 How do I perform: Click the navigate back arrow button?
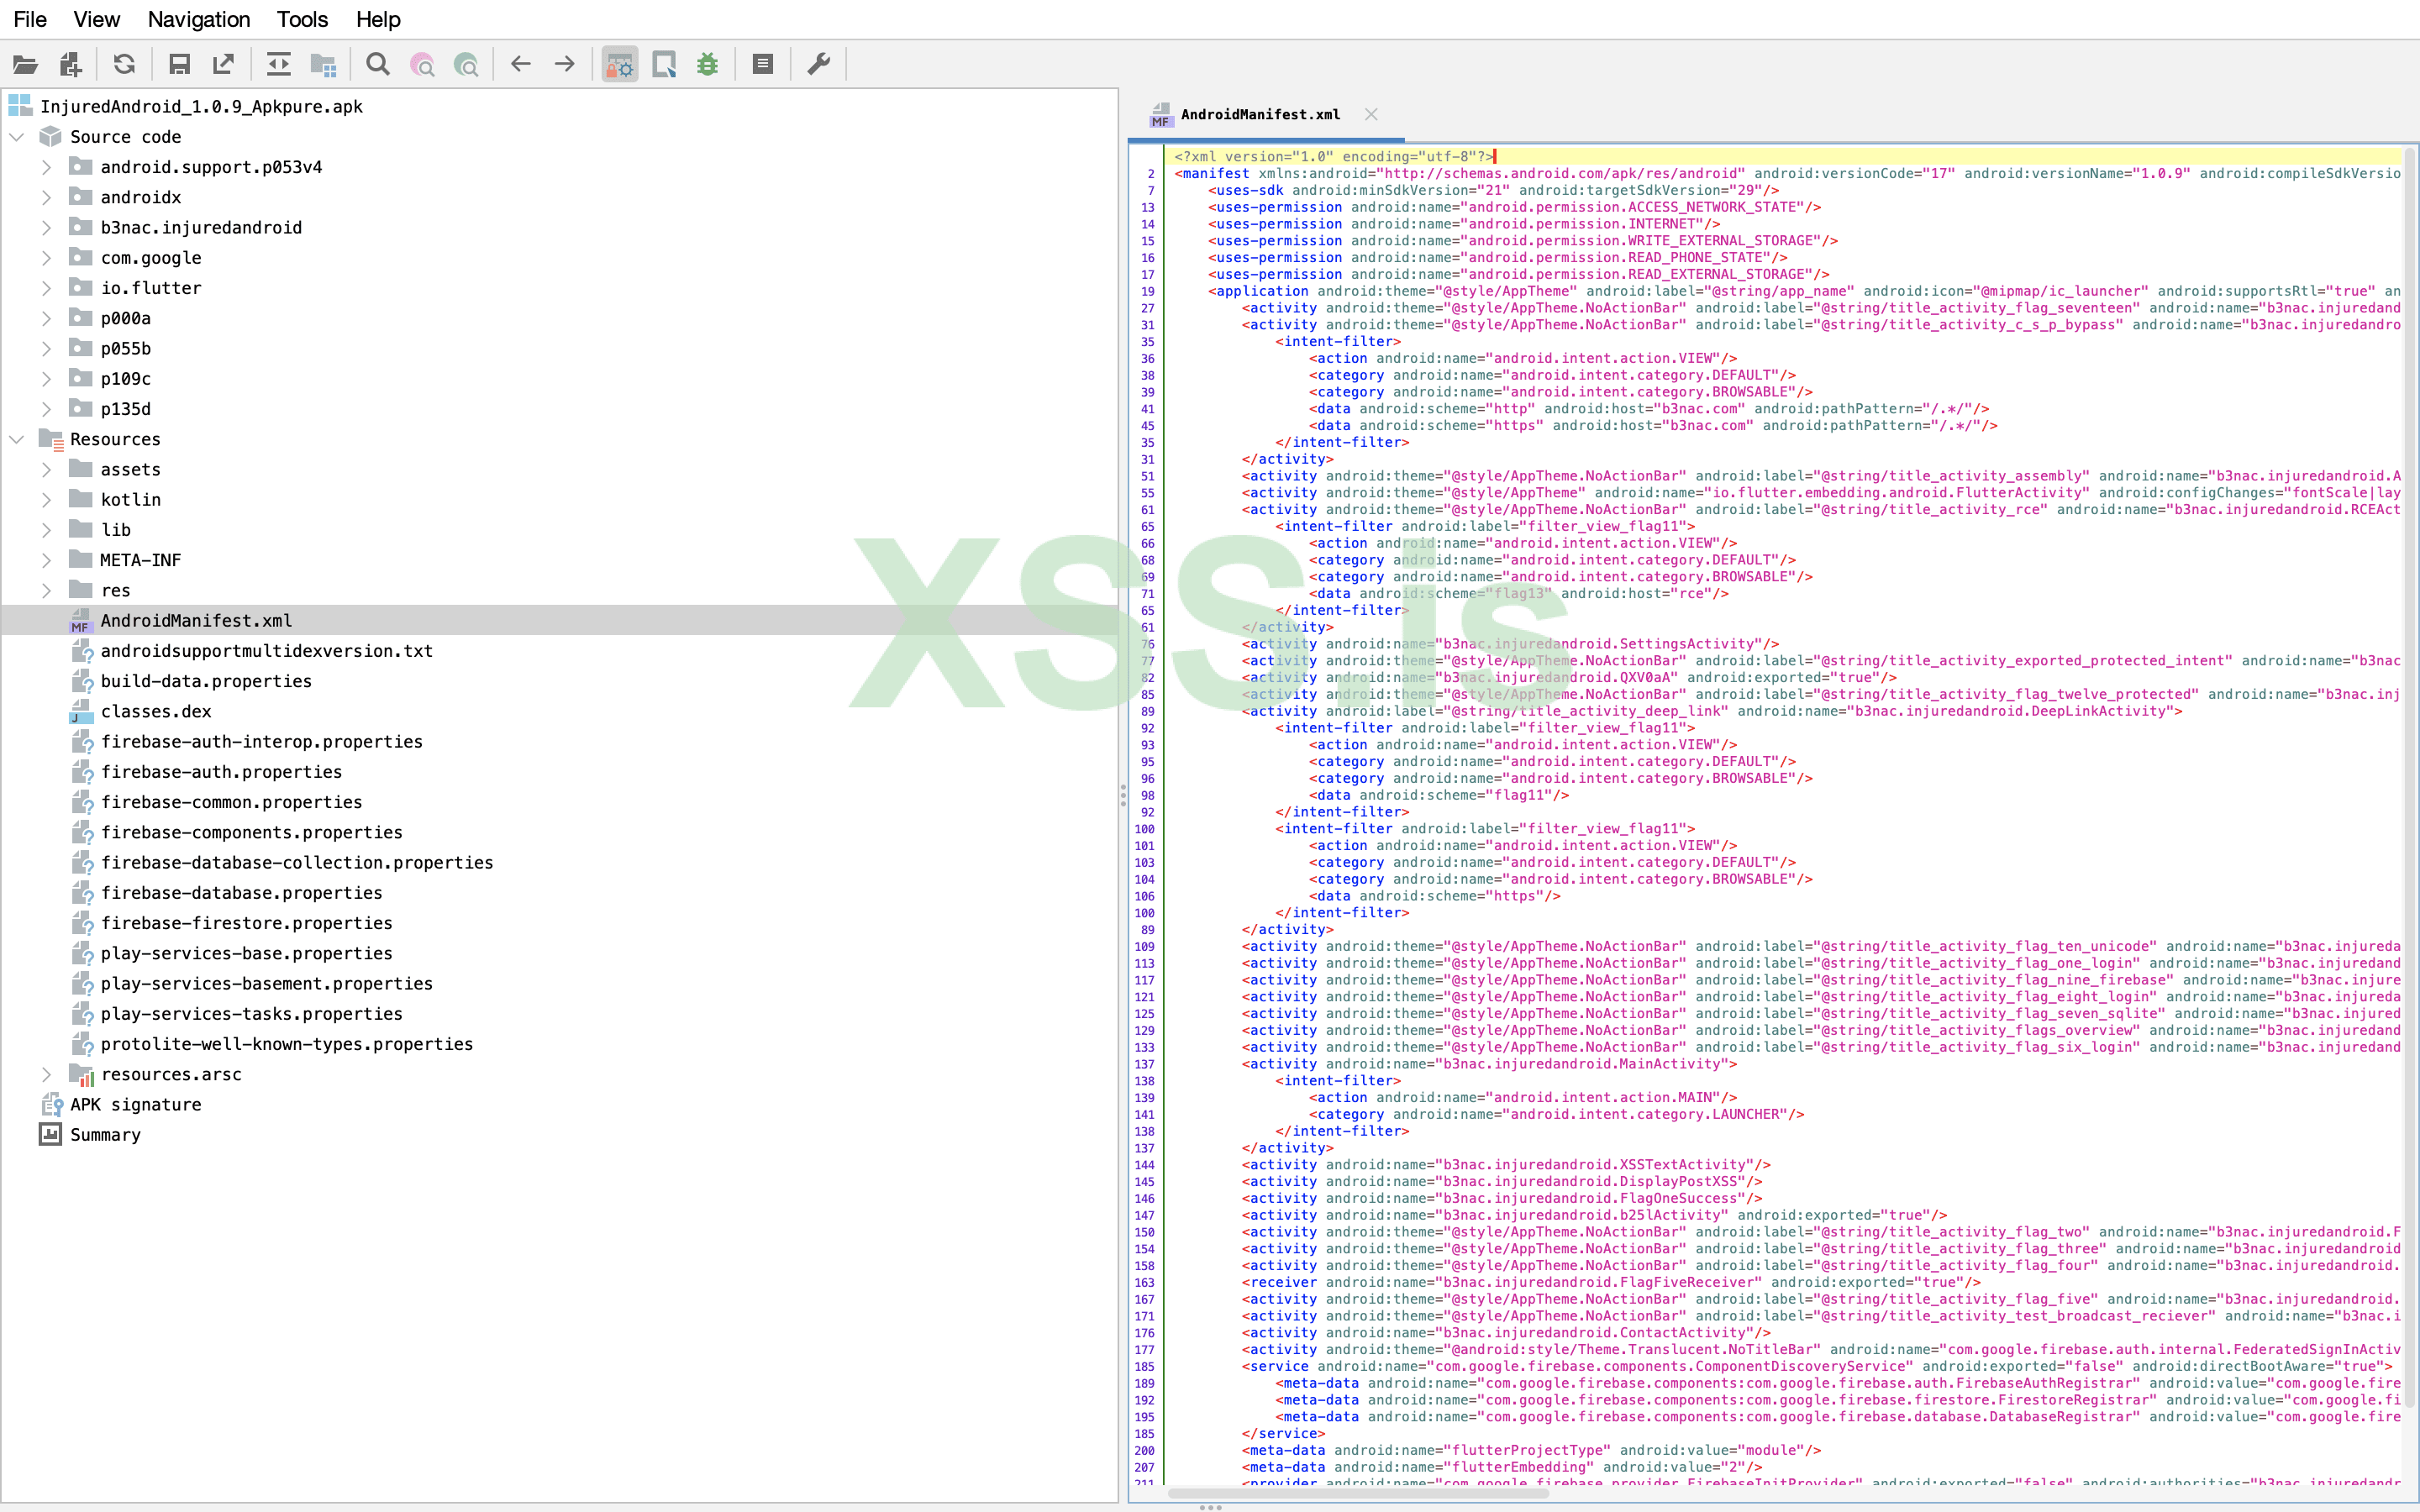(520, 65)
